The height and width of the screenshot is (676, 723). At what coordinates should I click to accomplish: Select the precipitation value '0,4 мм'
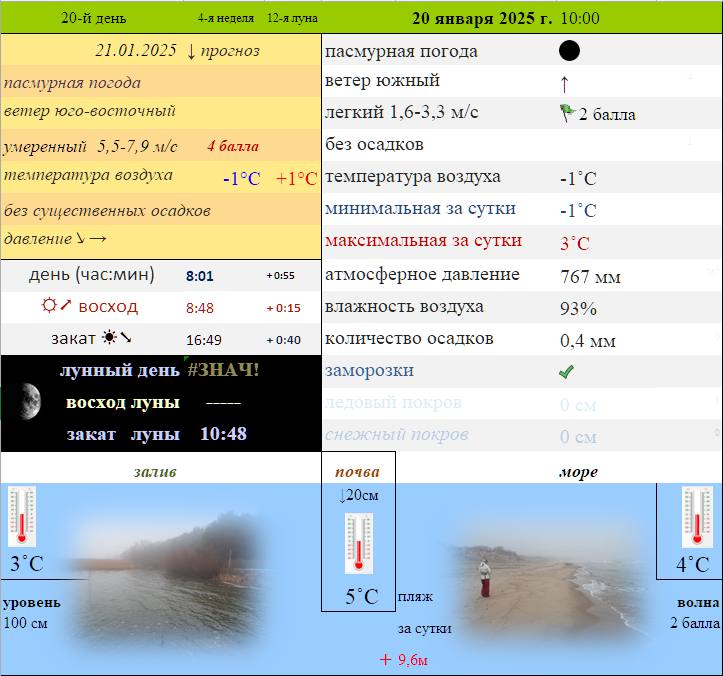point(588,341)
